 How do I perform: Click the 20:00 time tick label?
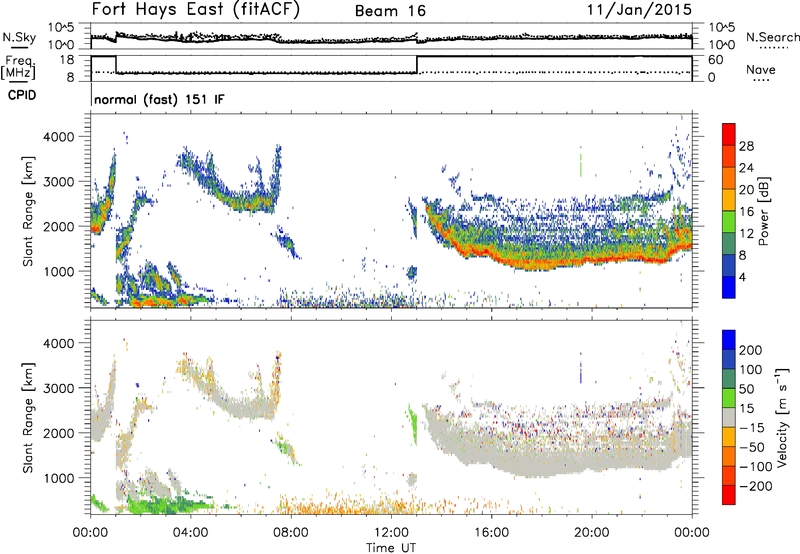591,533
